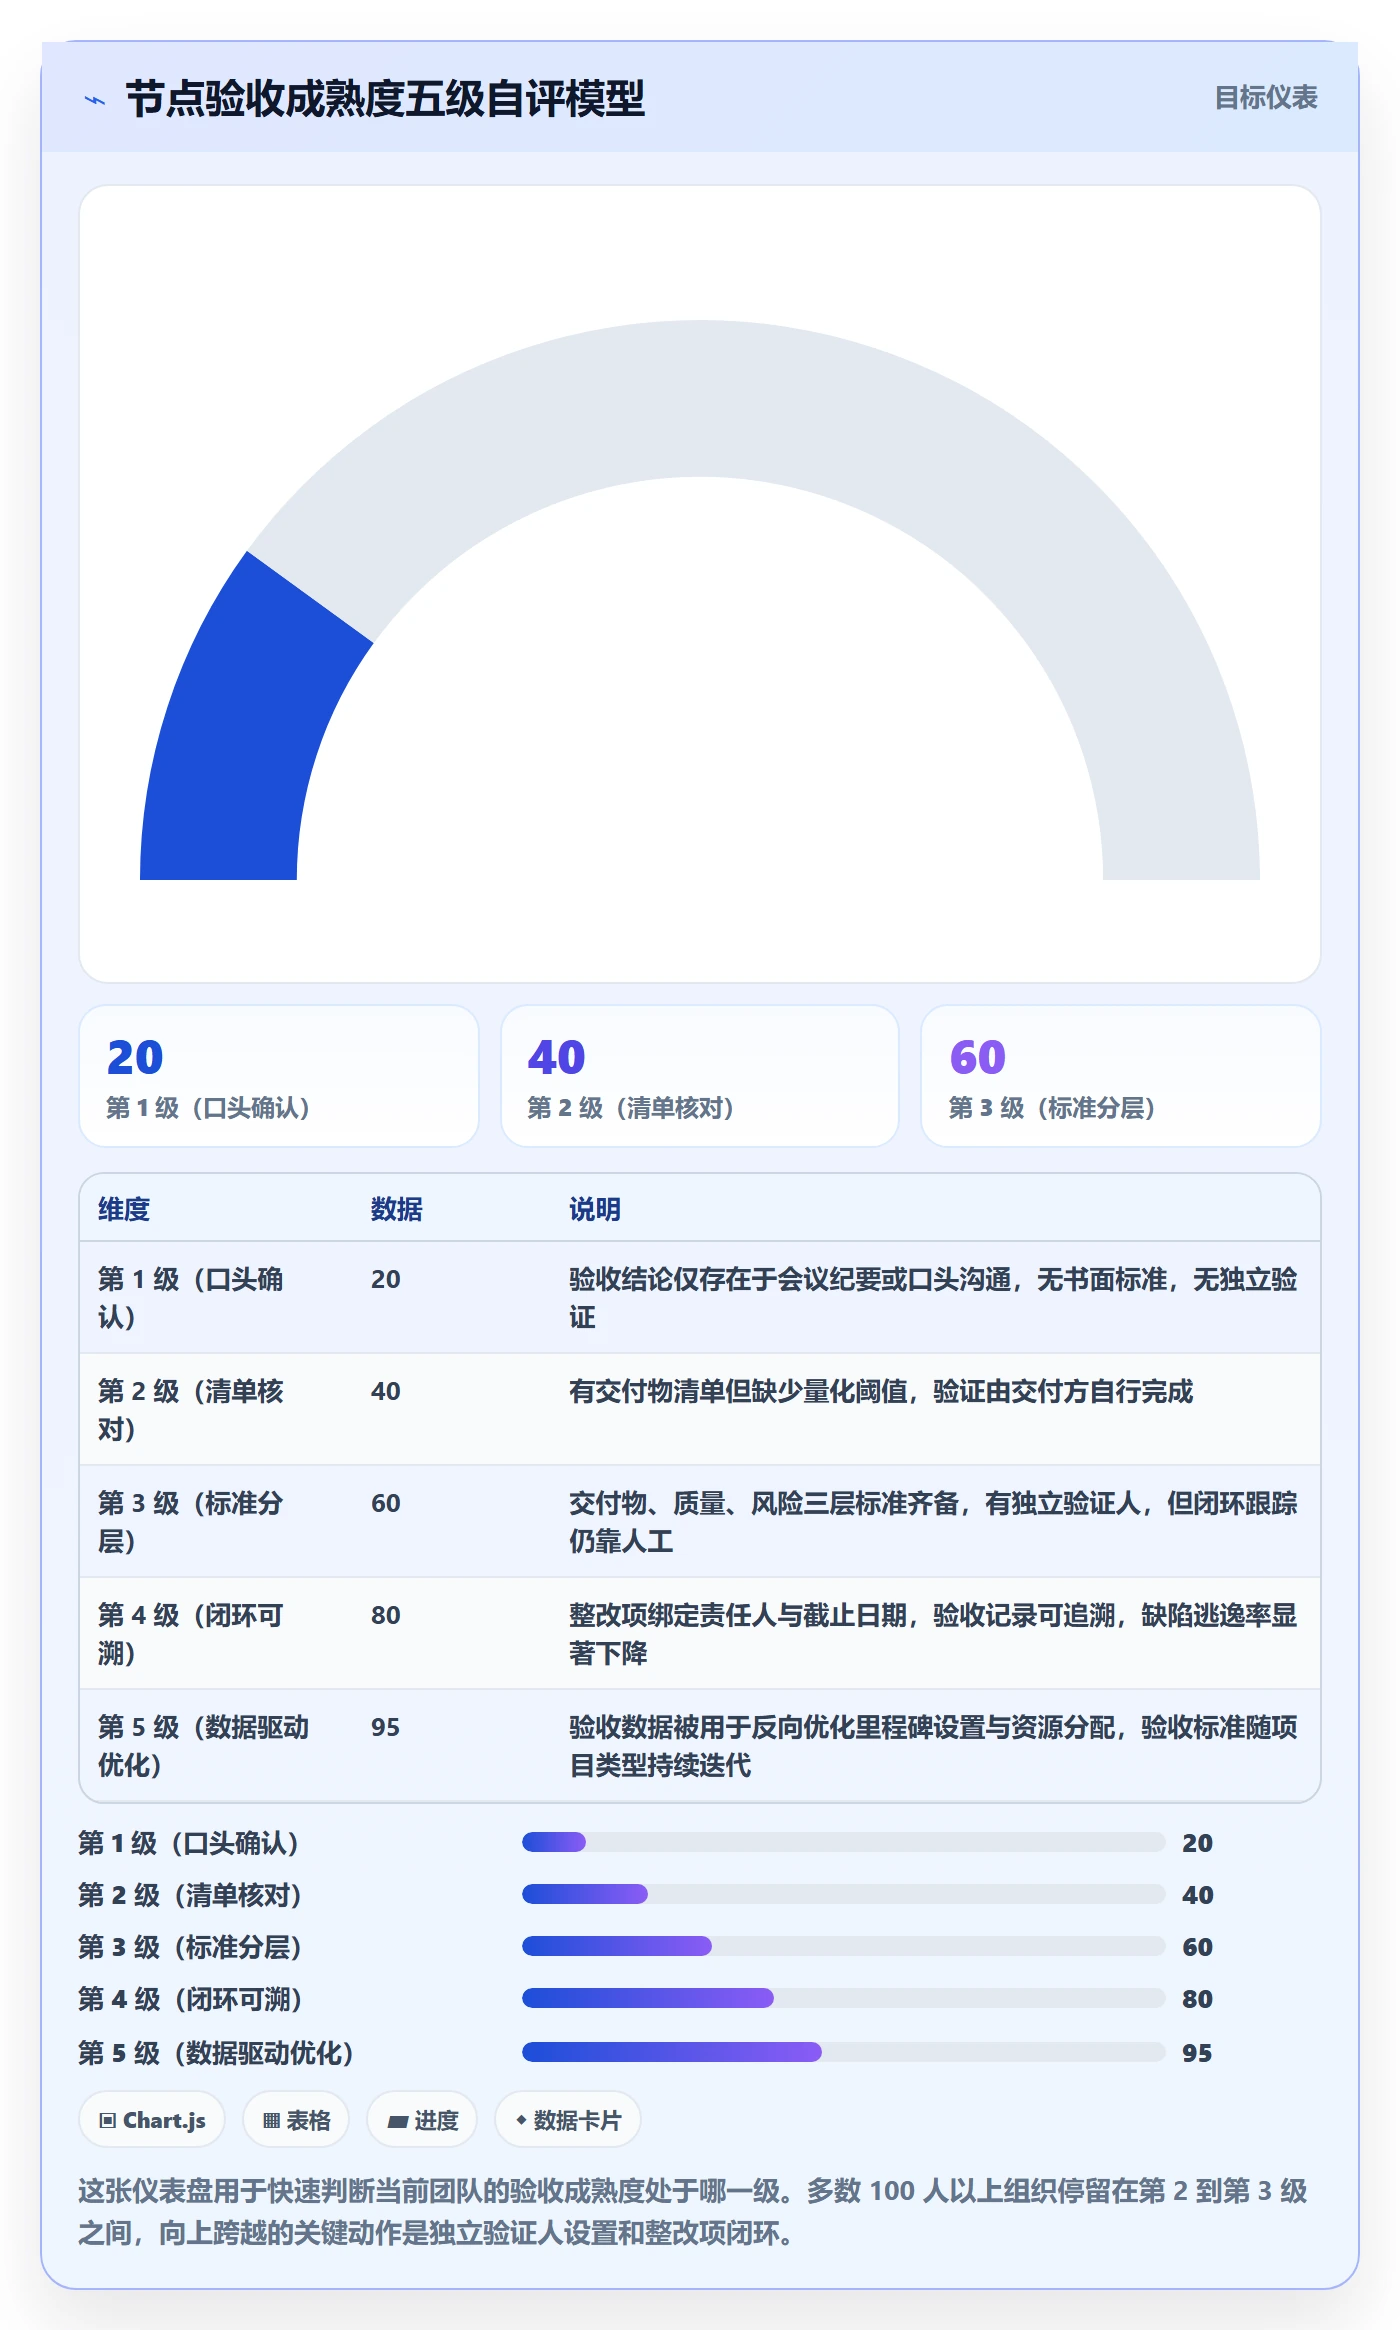
Task: Select the 20 第 1 级 data card
Action: pyautogui.click(x=279, y=1076)
